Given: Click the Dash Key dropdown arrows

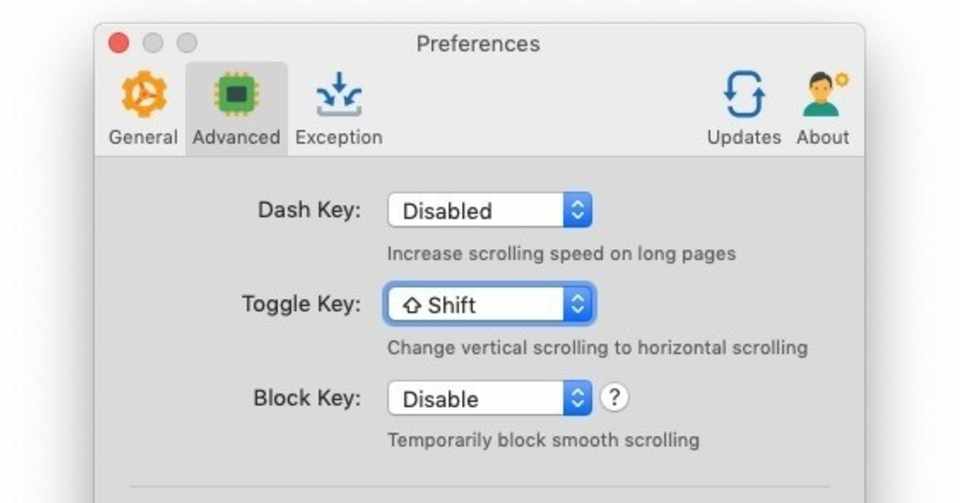Looking at the screenshot, I should click(577, 211).
